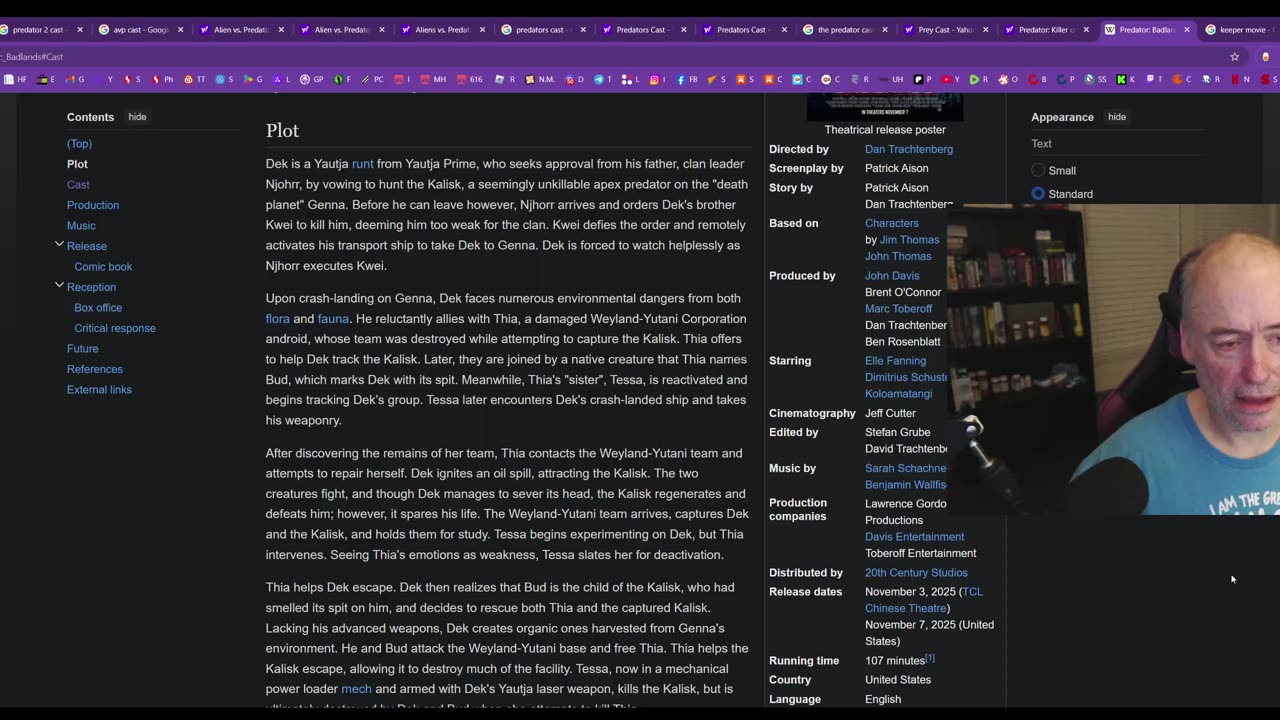The image size is (1280, 720).
Task: Open the Twitch bookmark labeled T
Action: click(1154, 79)
